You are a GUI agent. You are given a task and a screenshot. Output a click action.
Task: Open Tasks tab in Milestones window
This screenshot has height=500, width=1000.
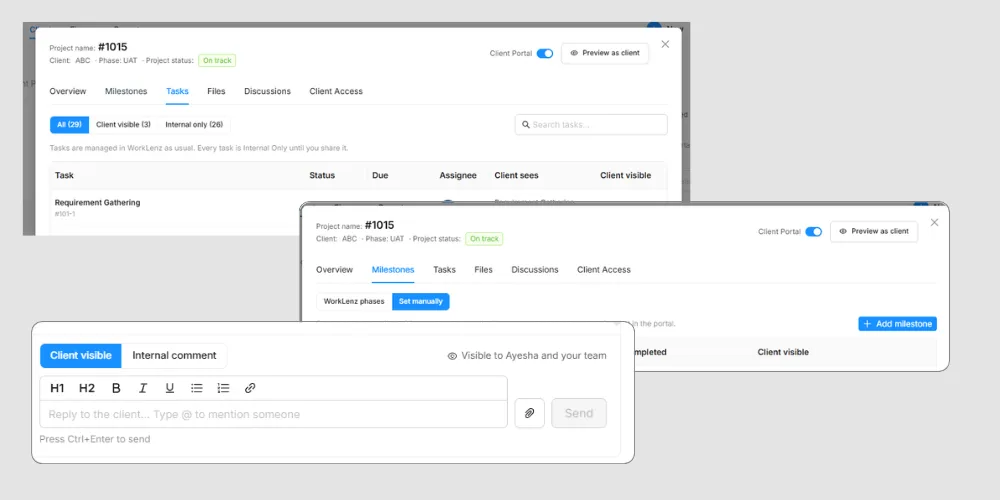[445, 270]
